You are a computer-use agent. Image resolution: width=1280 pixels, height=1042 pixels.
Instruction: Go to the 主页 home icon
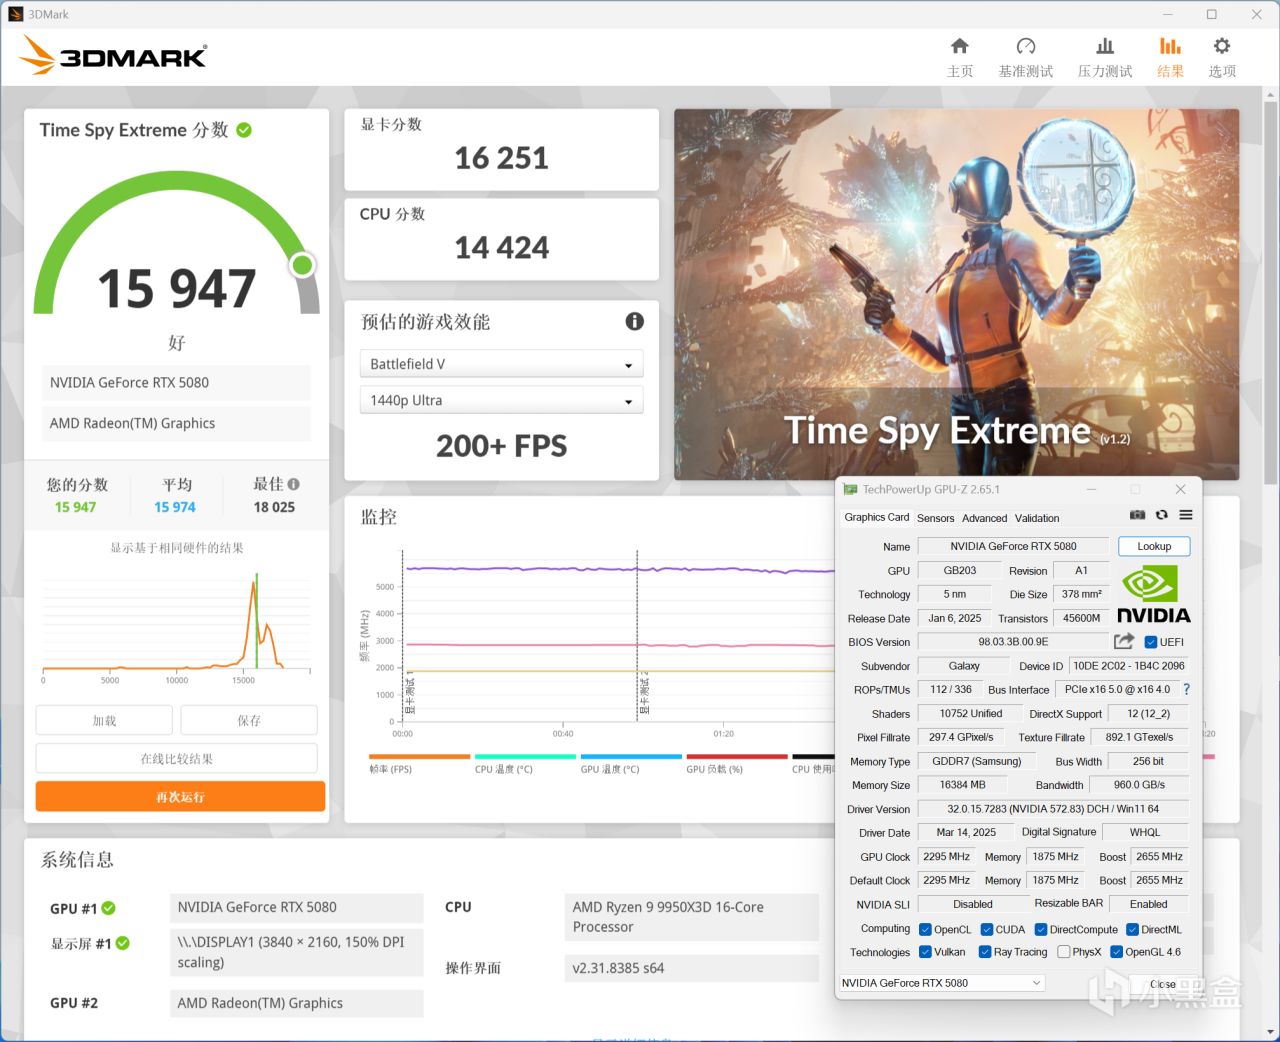coord(960,57)
